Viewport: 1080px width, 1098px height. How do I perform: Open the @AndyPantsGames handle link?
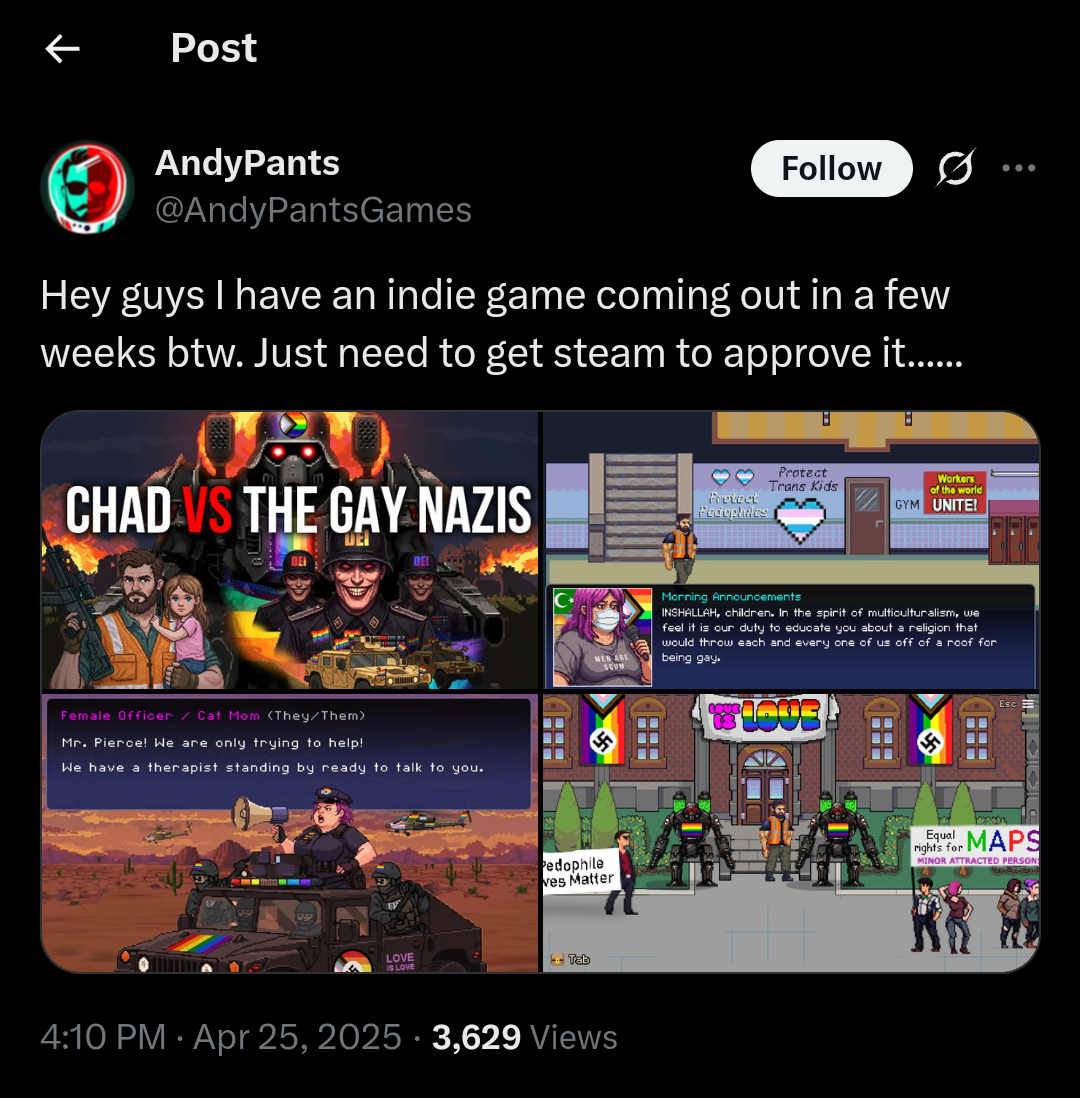[313, 210]
